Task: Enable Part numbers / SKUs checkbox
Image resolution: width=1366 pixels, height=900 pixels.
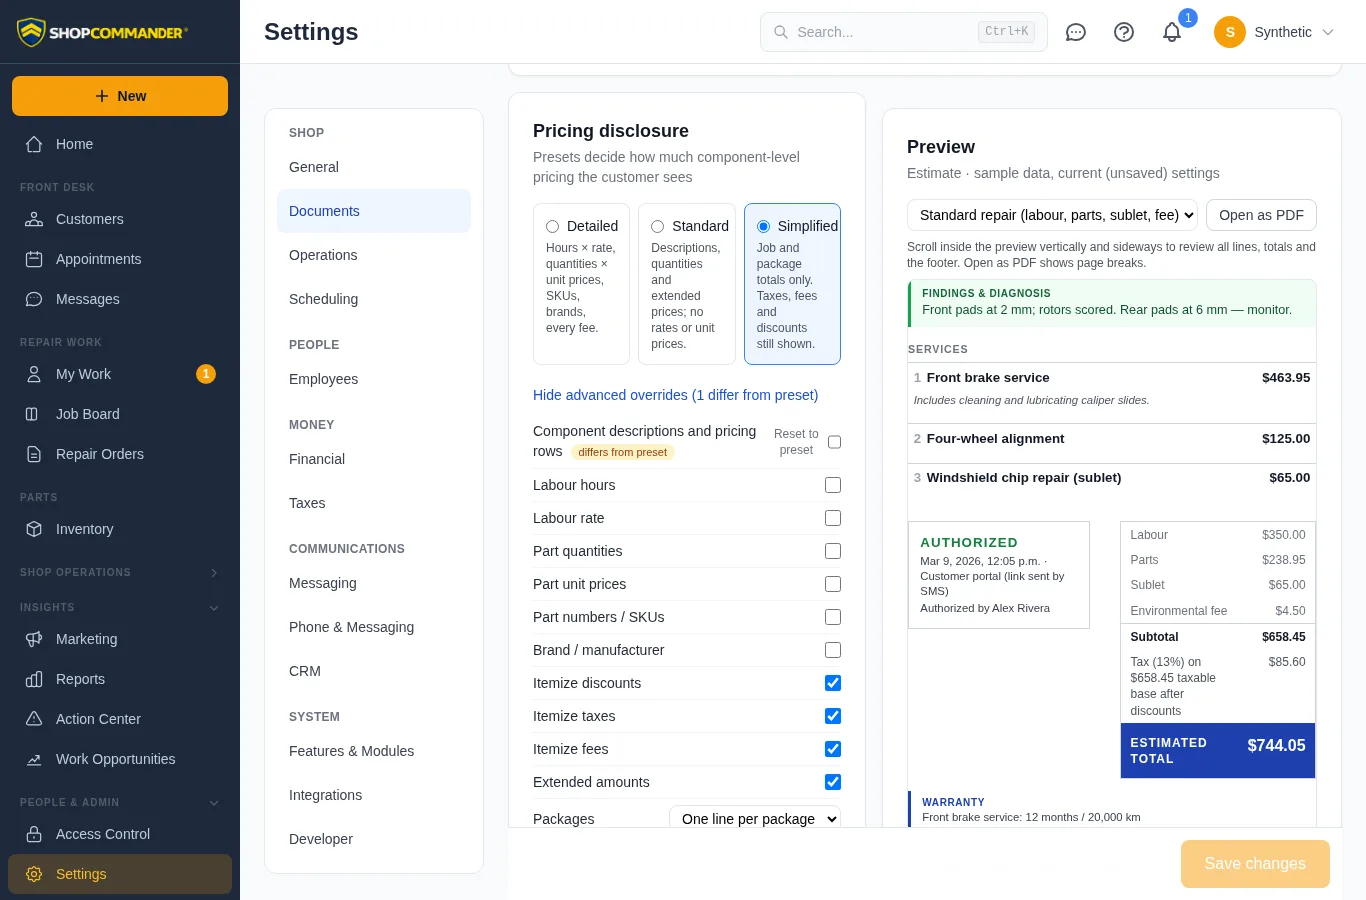Action: pos(833,617)
